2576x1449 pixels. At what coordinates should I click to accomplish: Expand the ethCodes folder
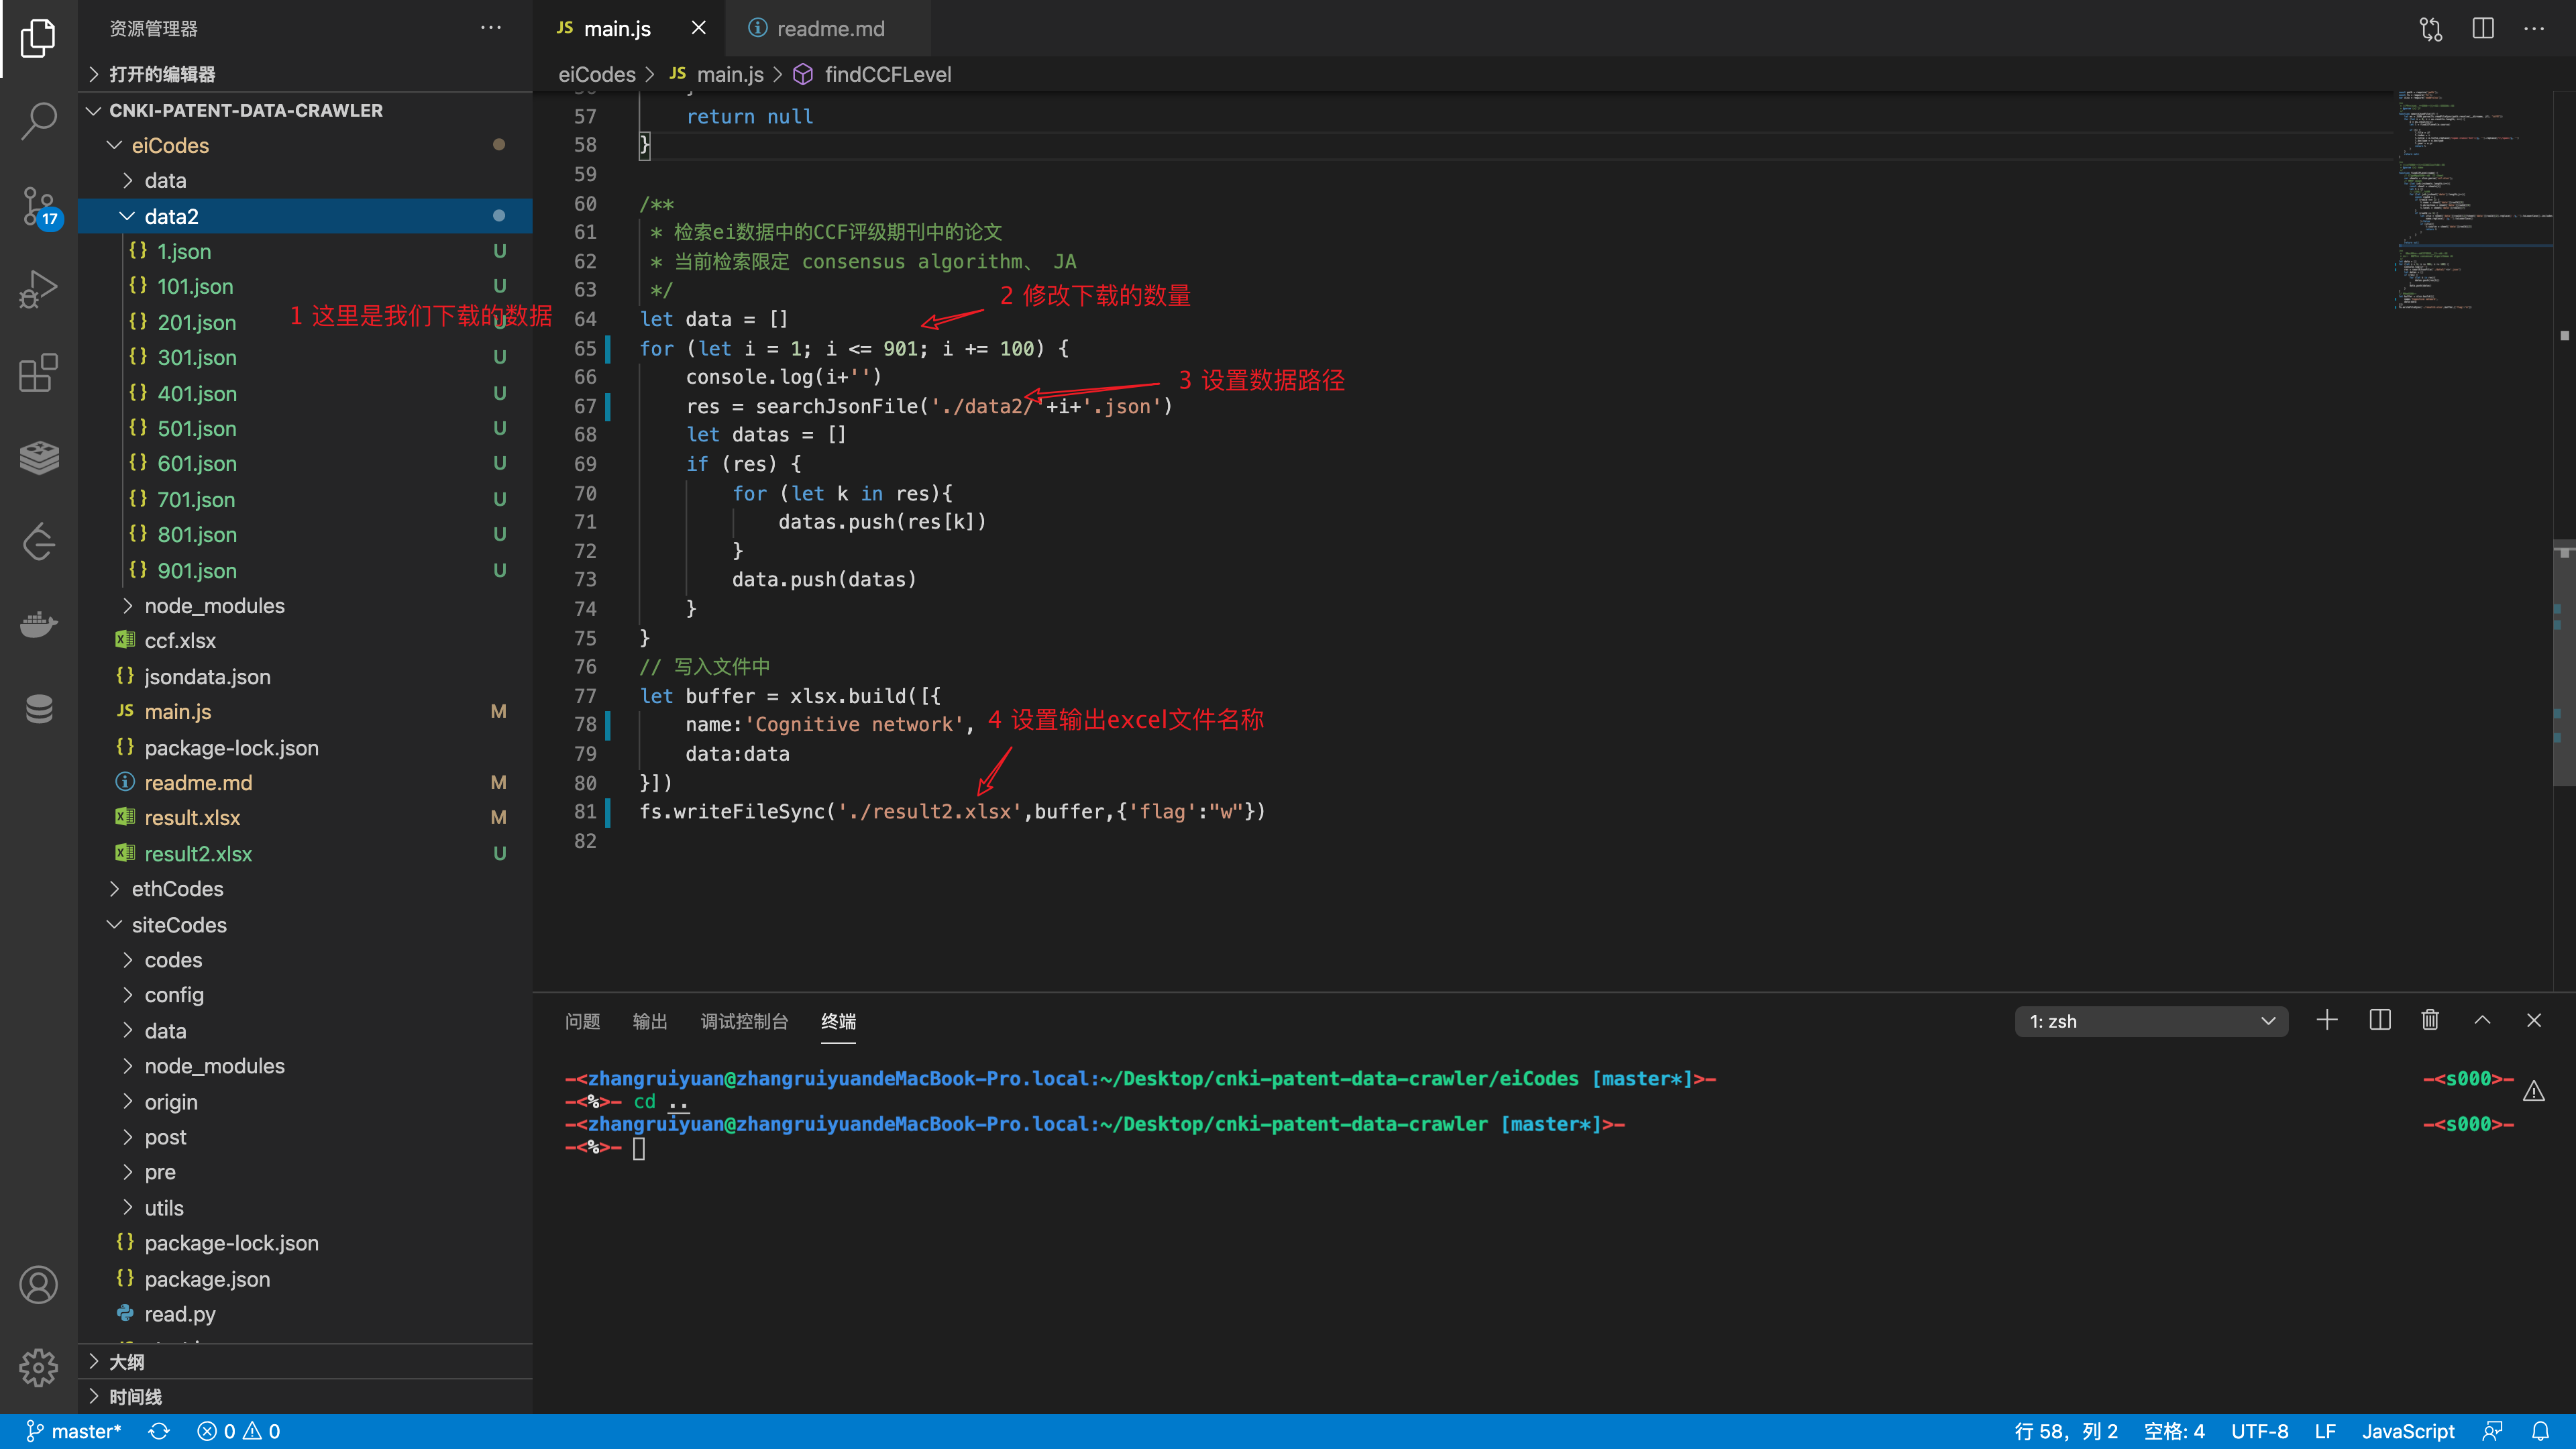[177, 889]
